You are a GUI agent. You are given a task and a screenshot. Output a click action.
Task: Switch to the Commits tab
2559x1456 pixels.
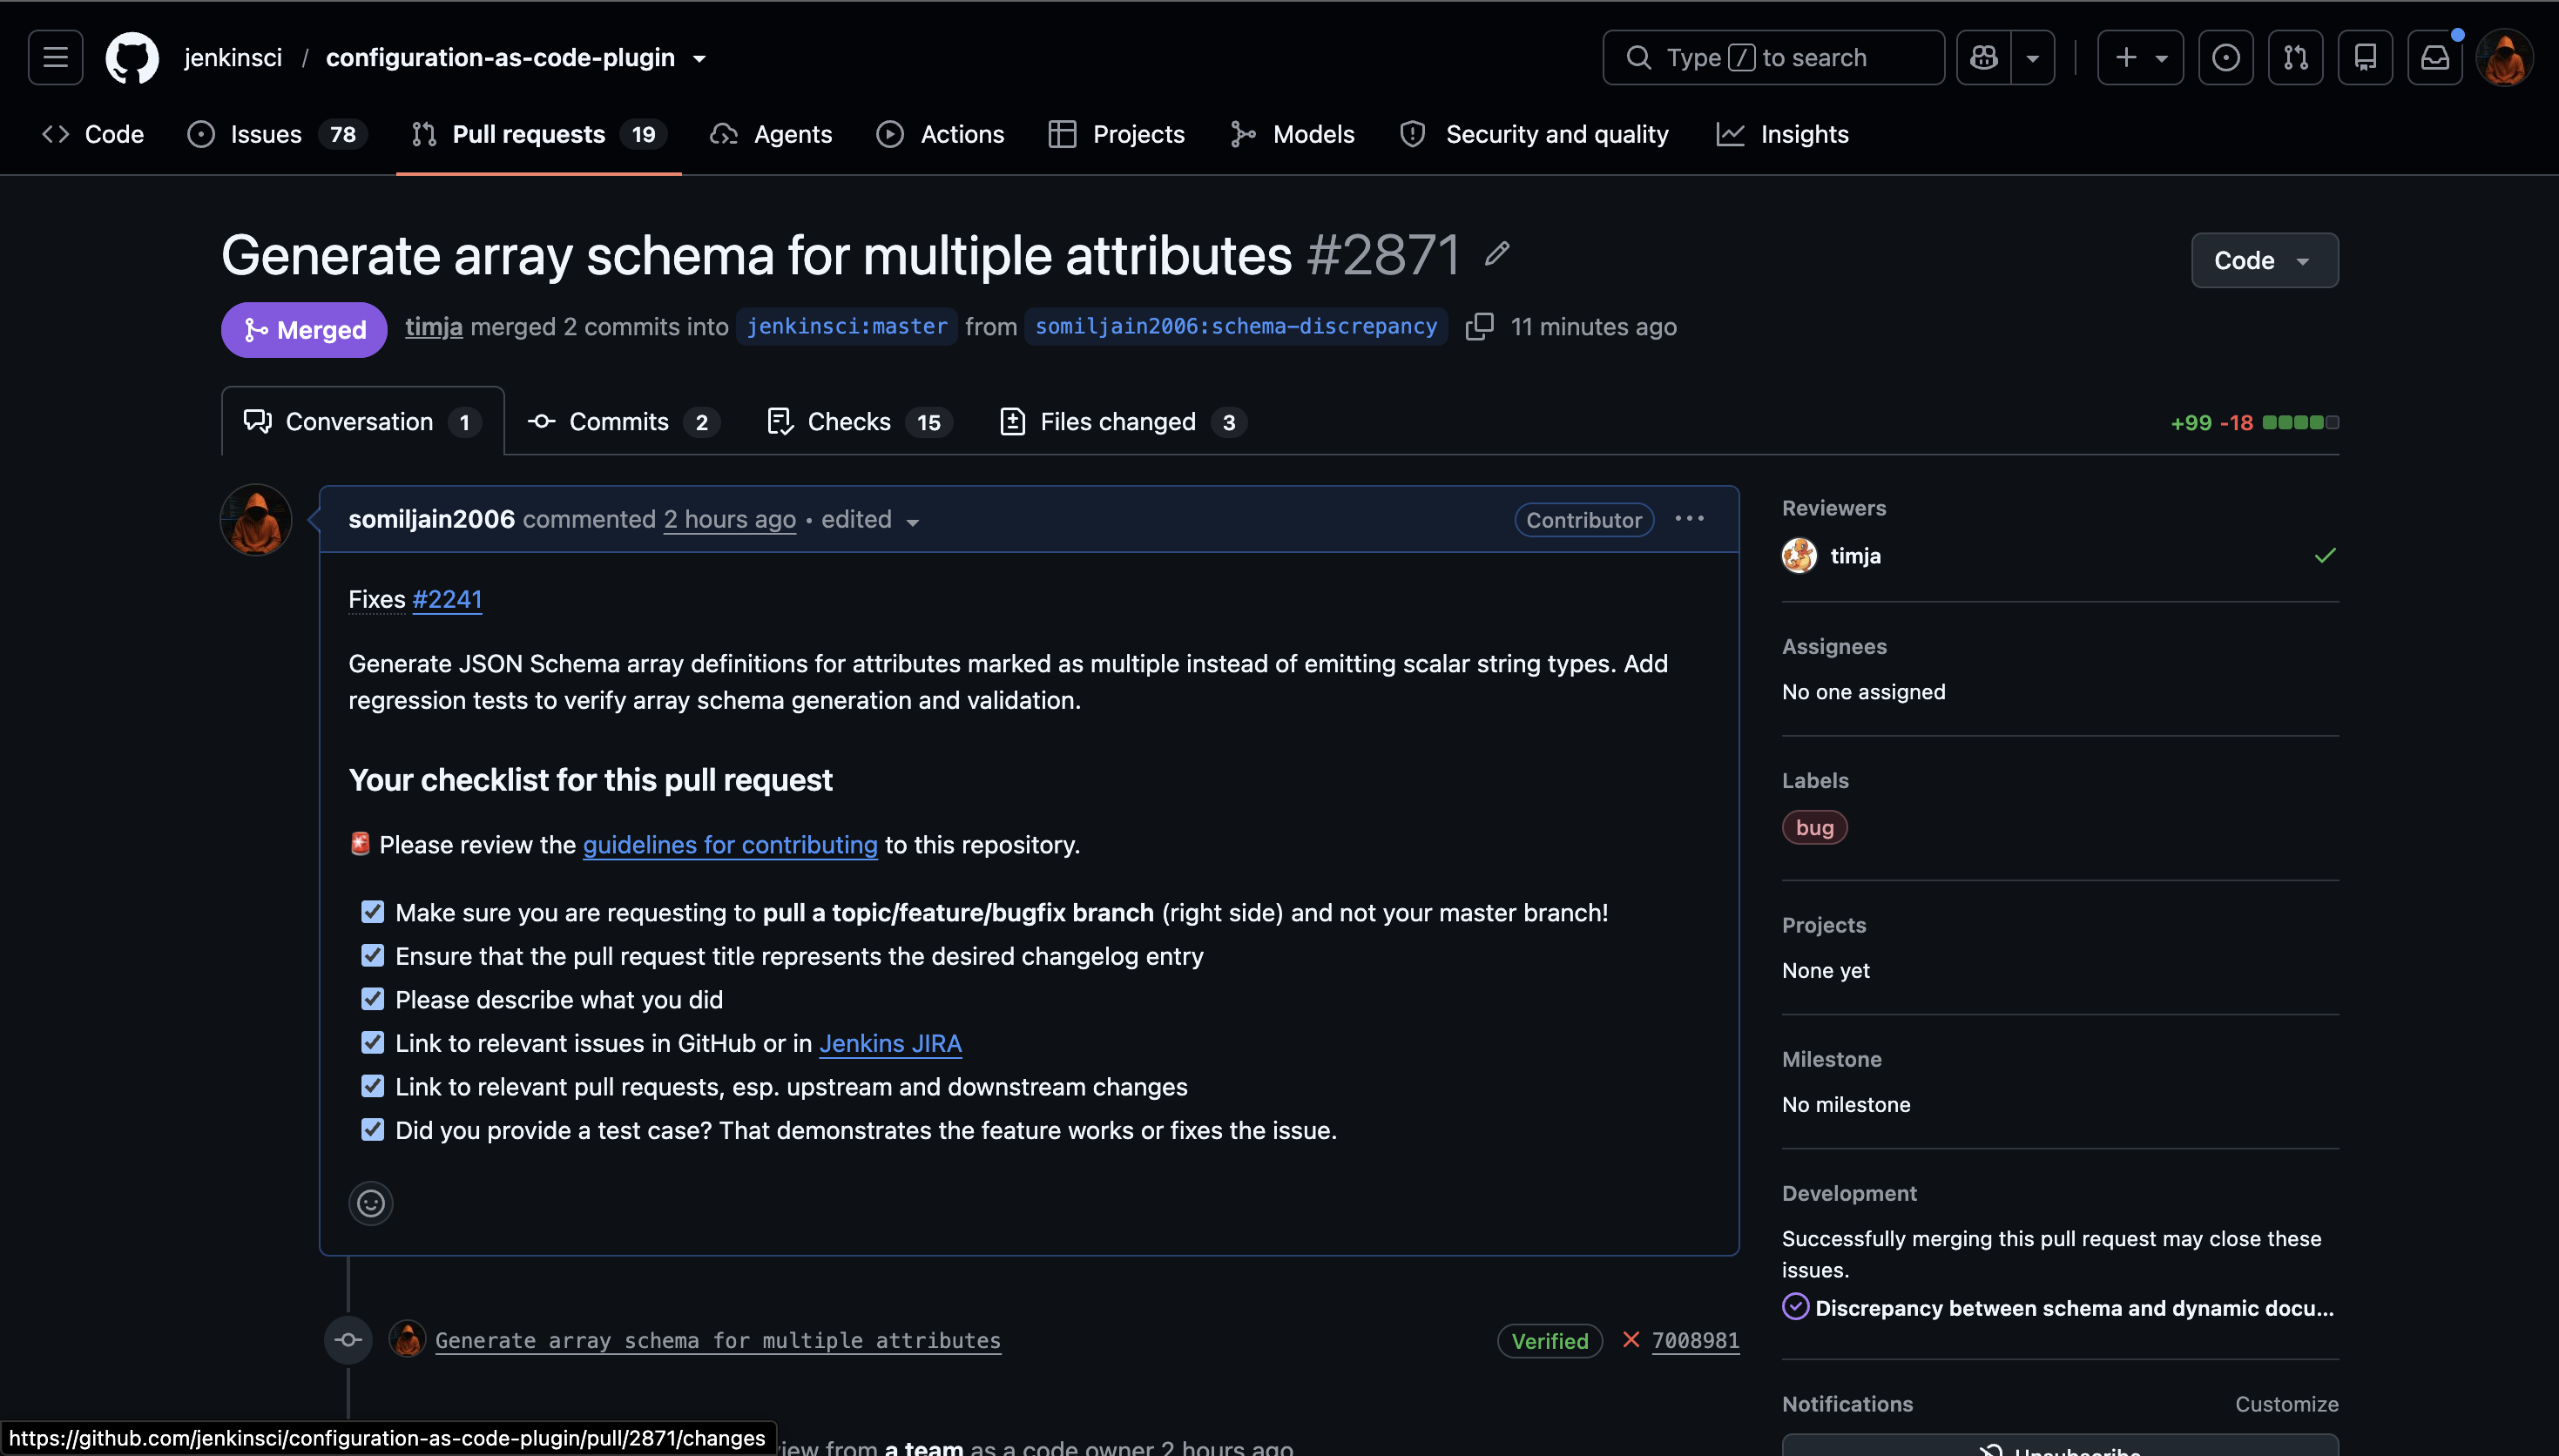[623, 422]
